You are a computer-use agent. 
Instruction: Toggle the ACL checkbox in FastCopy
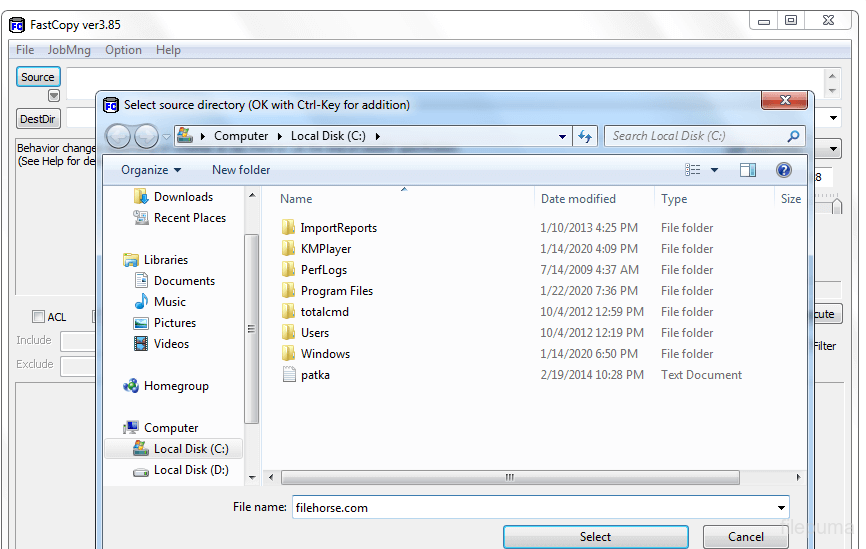pyautogui.click(x=38, y=316)
